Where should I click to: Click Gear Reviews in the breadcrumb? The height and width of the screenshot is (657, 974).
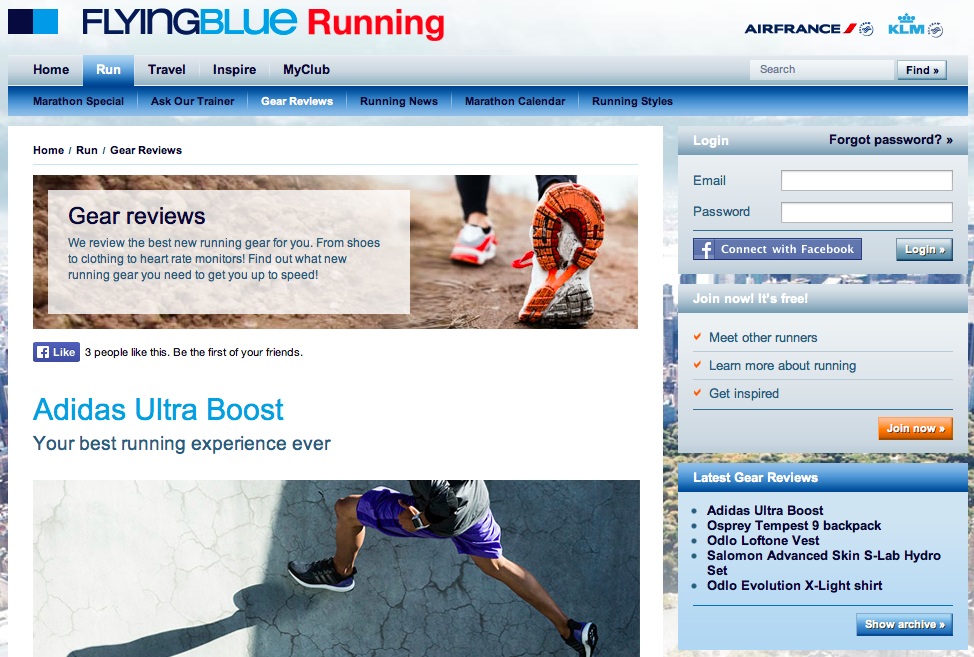tap(146, 150)
